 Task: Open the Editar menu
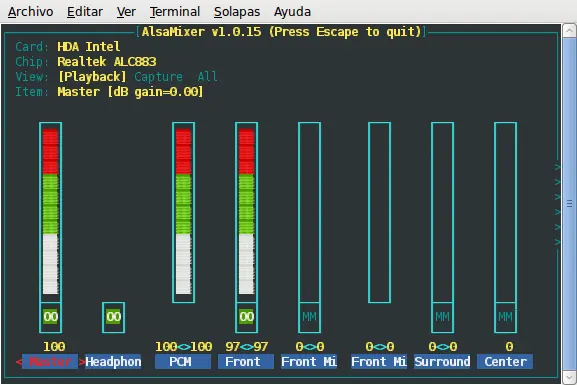pyautogui.click(x=85, y=12)
